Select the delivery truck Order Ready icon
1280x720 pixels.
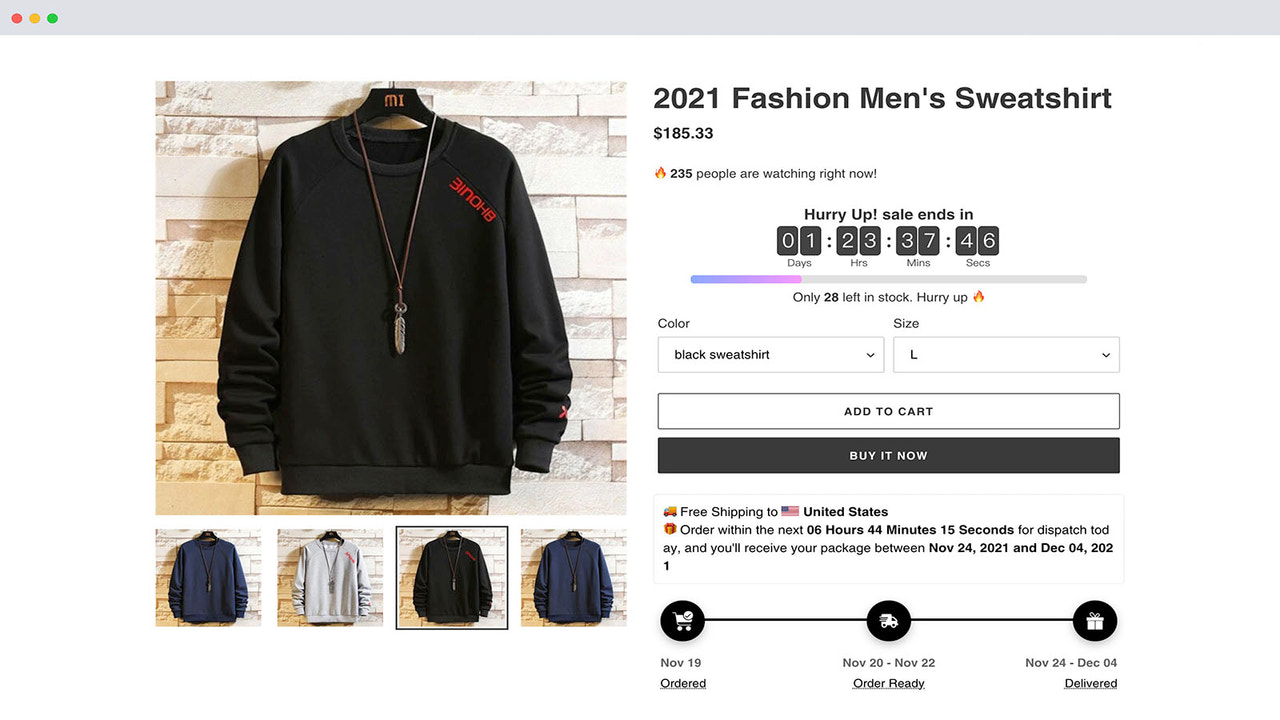point(888,620)
